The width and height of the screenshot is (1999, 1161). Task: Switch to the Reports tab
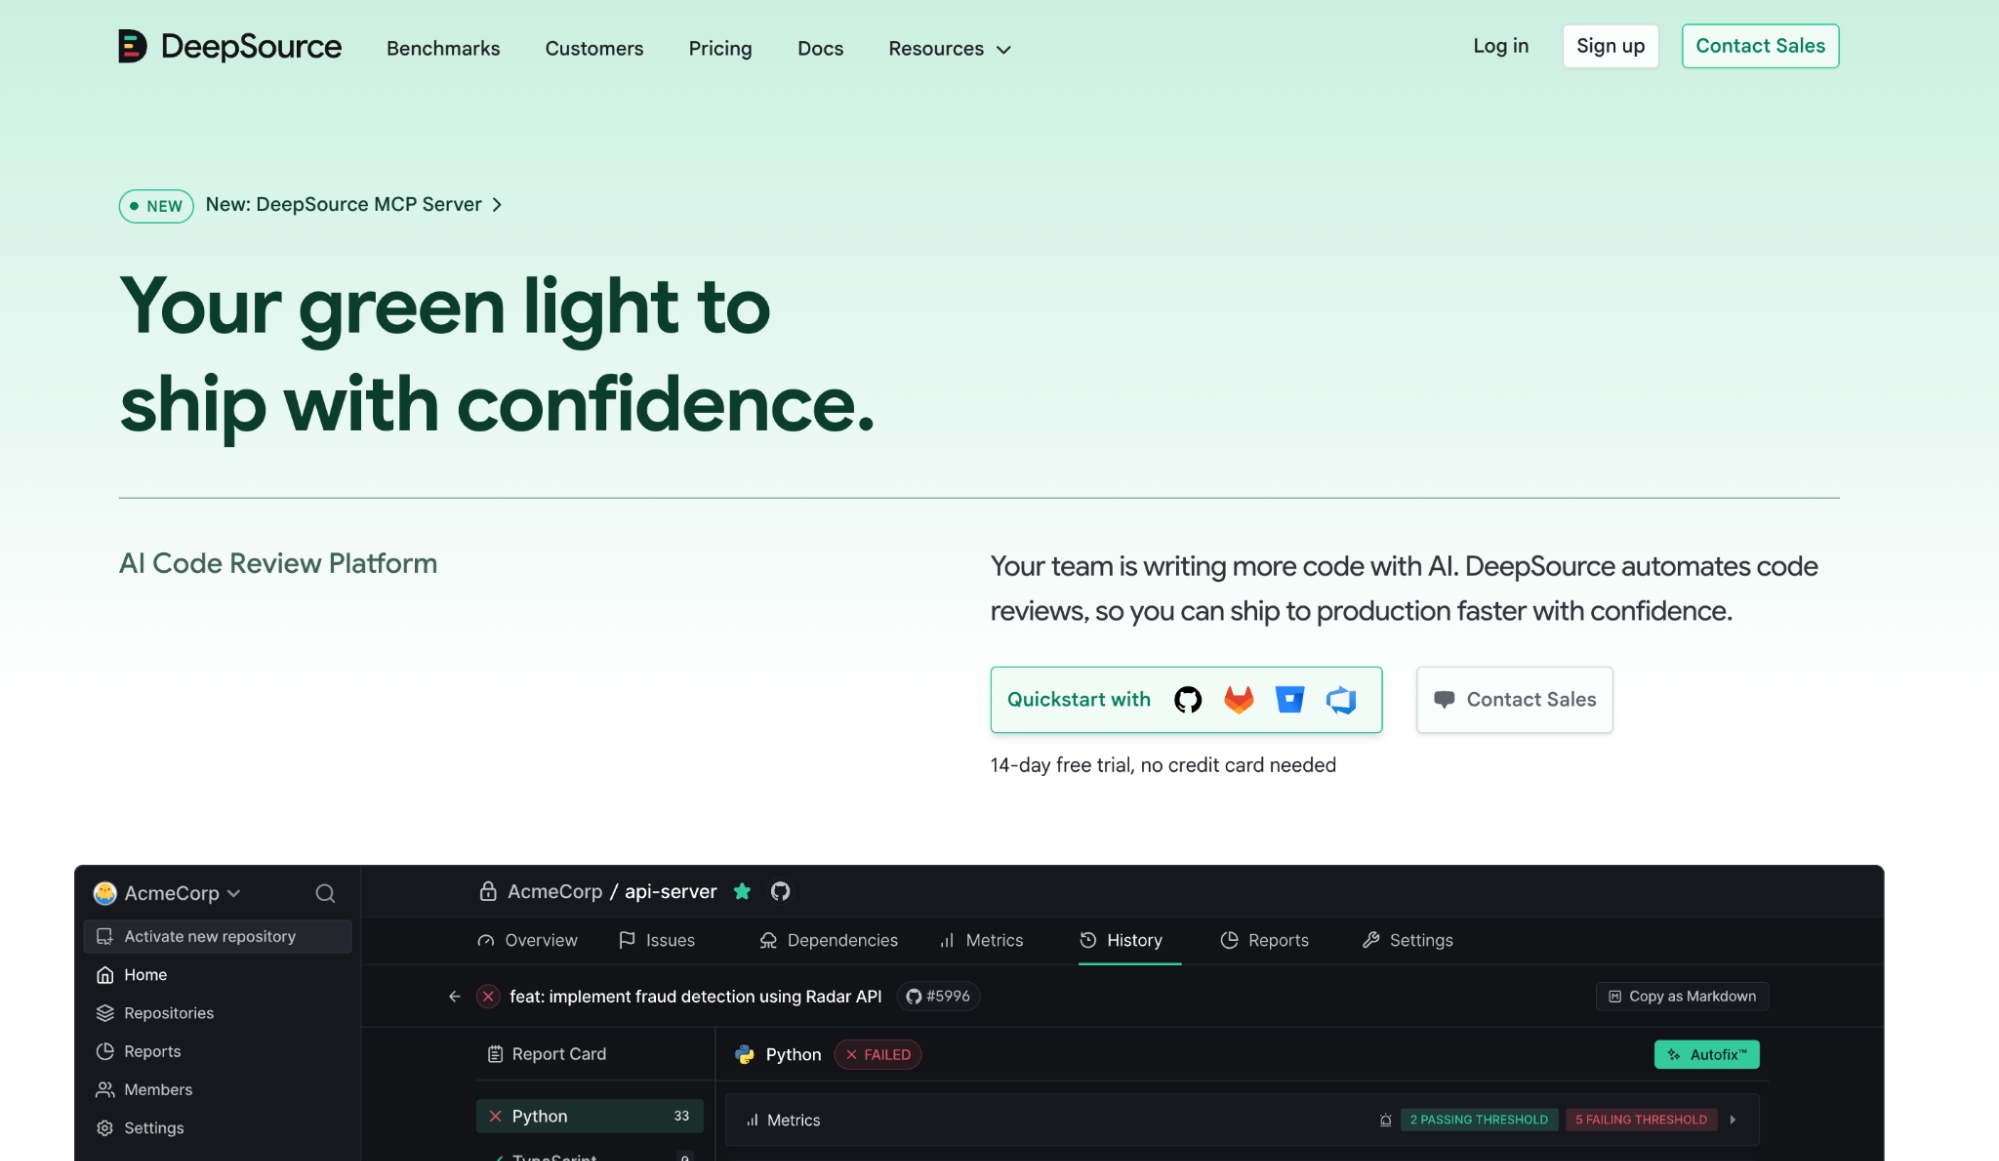[x=1264, y=940]
